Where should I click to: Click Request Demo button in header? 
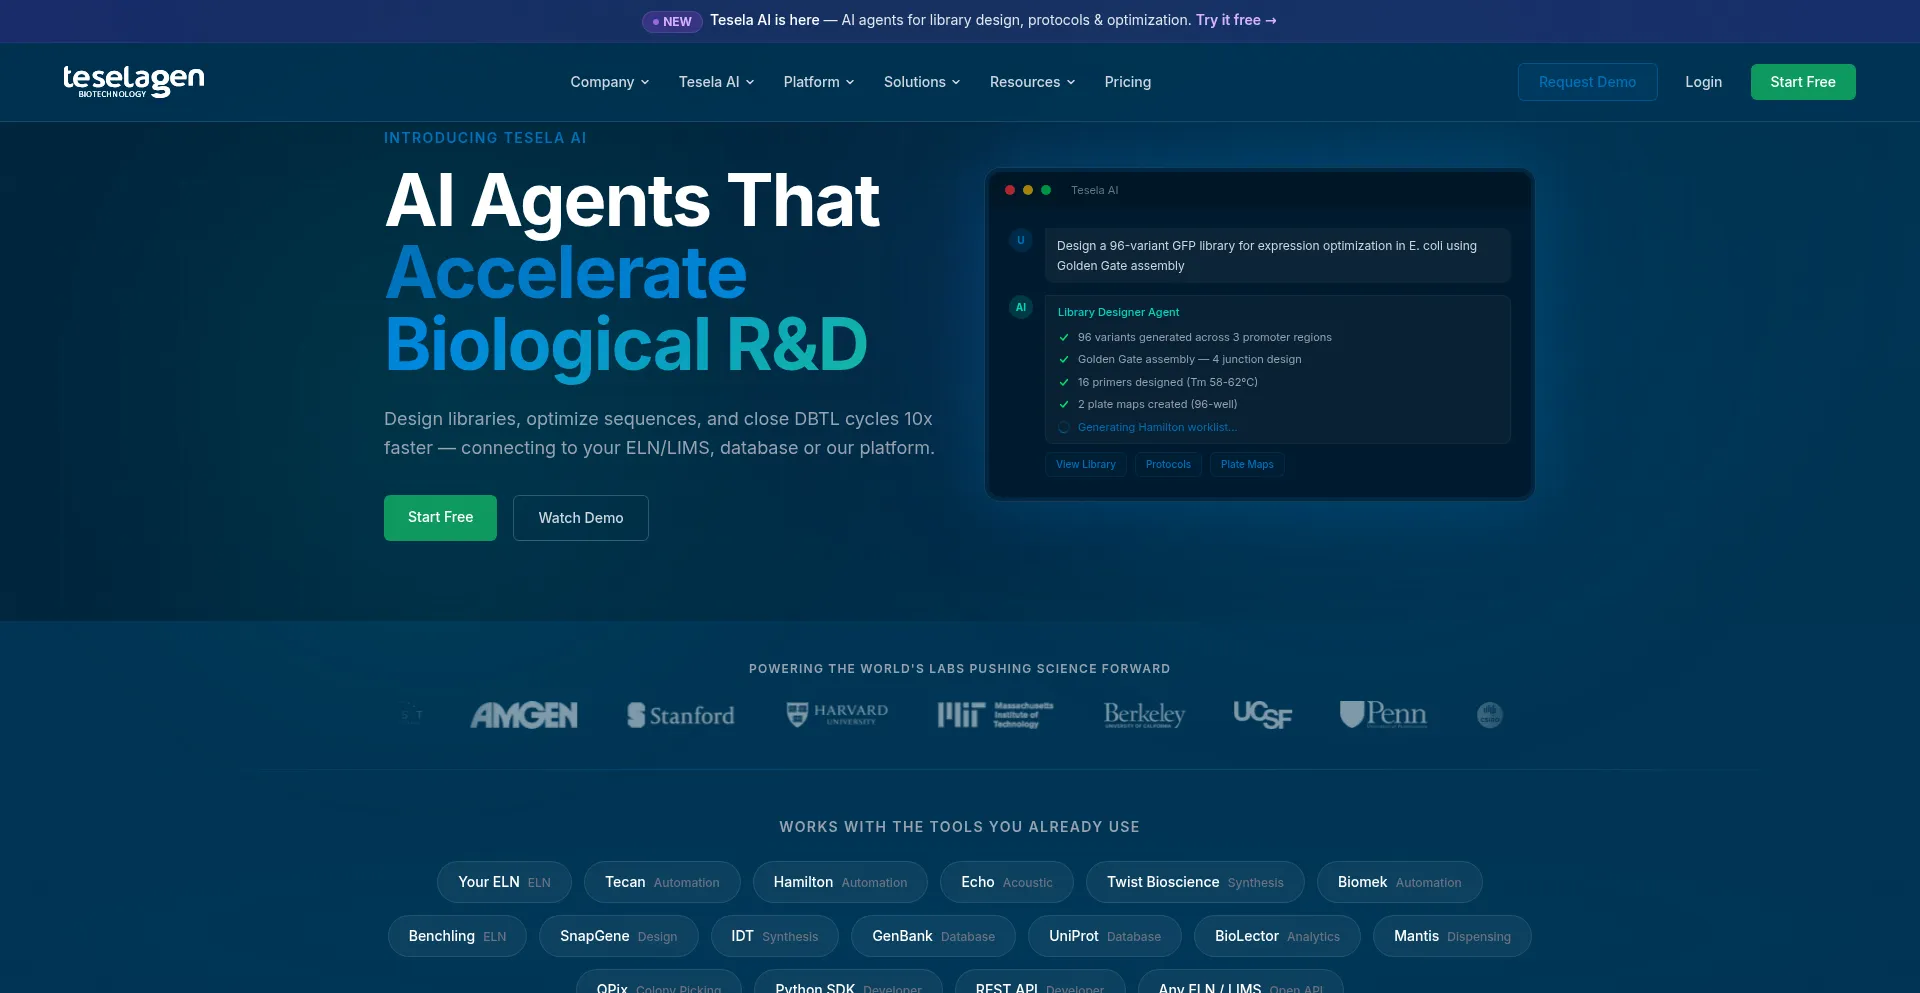pos(1587,82)
